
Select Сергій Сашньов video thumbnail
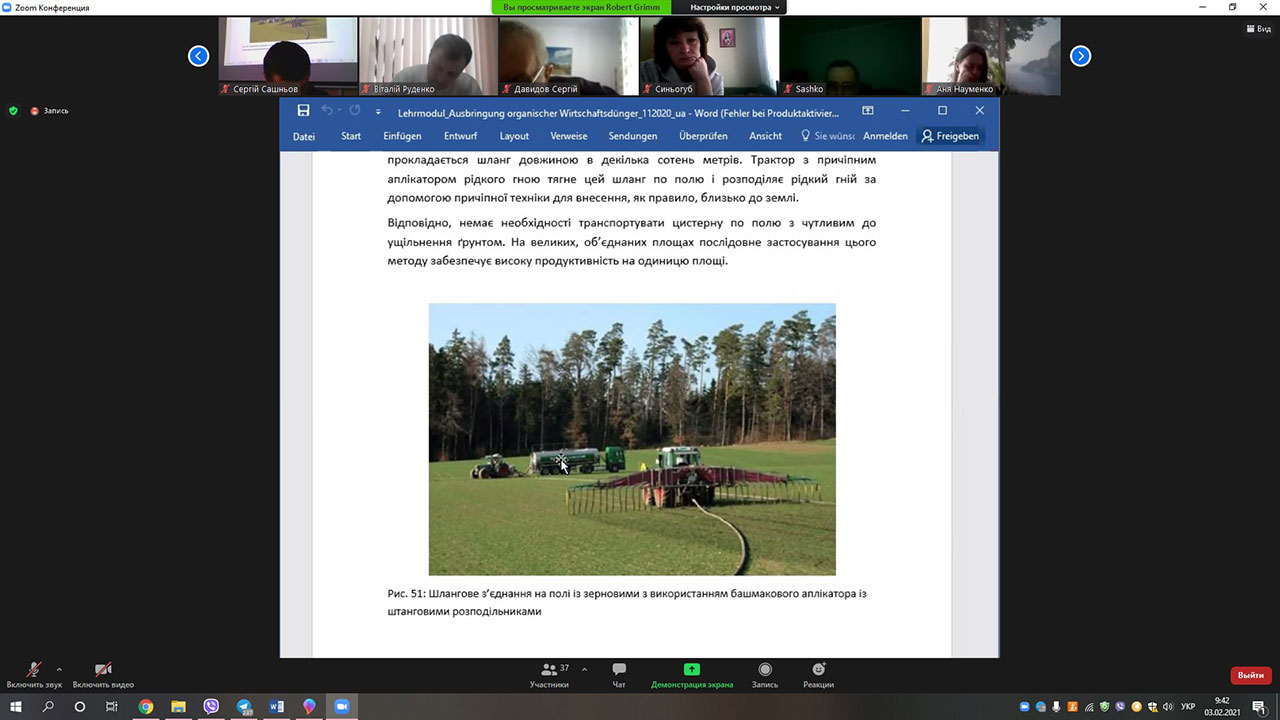point(288,56)
